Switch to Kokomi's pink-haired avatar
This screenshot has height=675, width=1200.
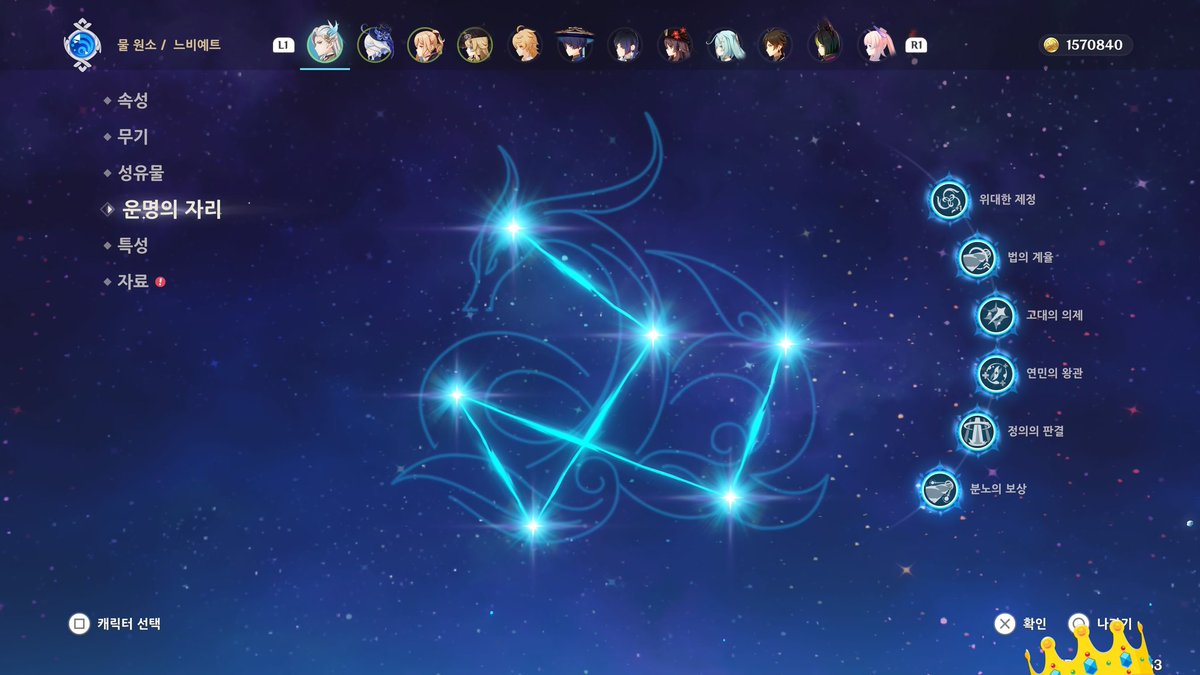pyautogui.click(x=876, y=45)
